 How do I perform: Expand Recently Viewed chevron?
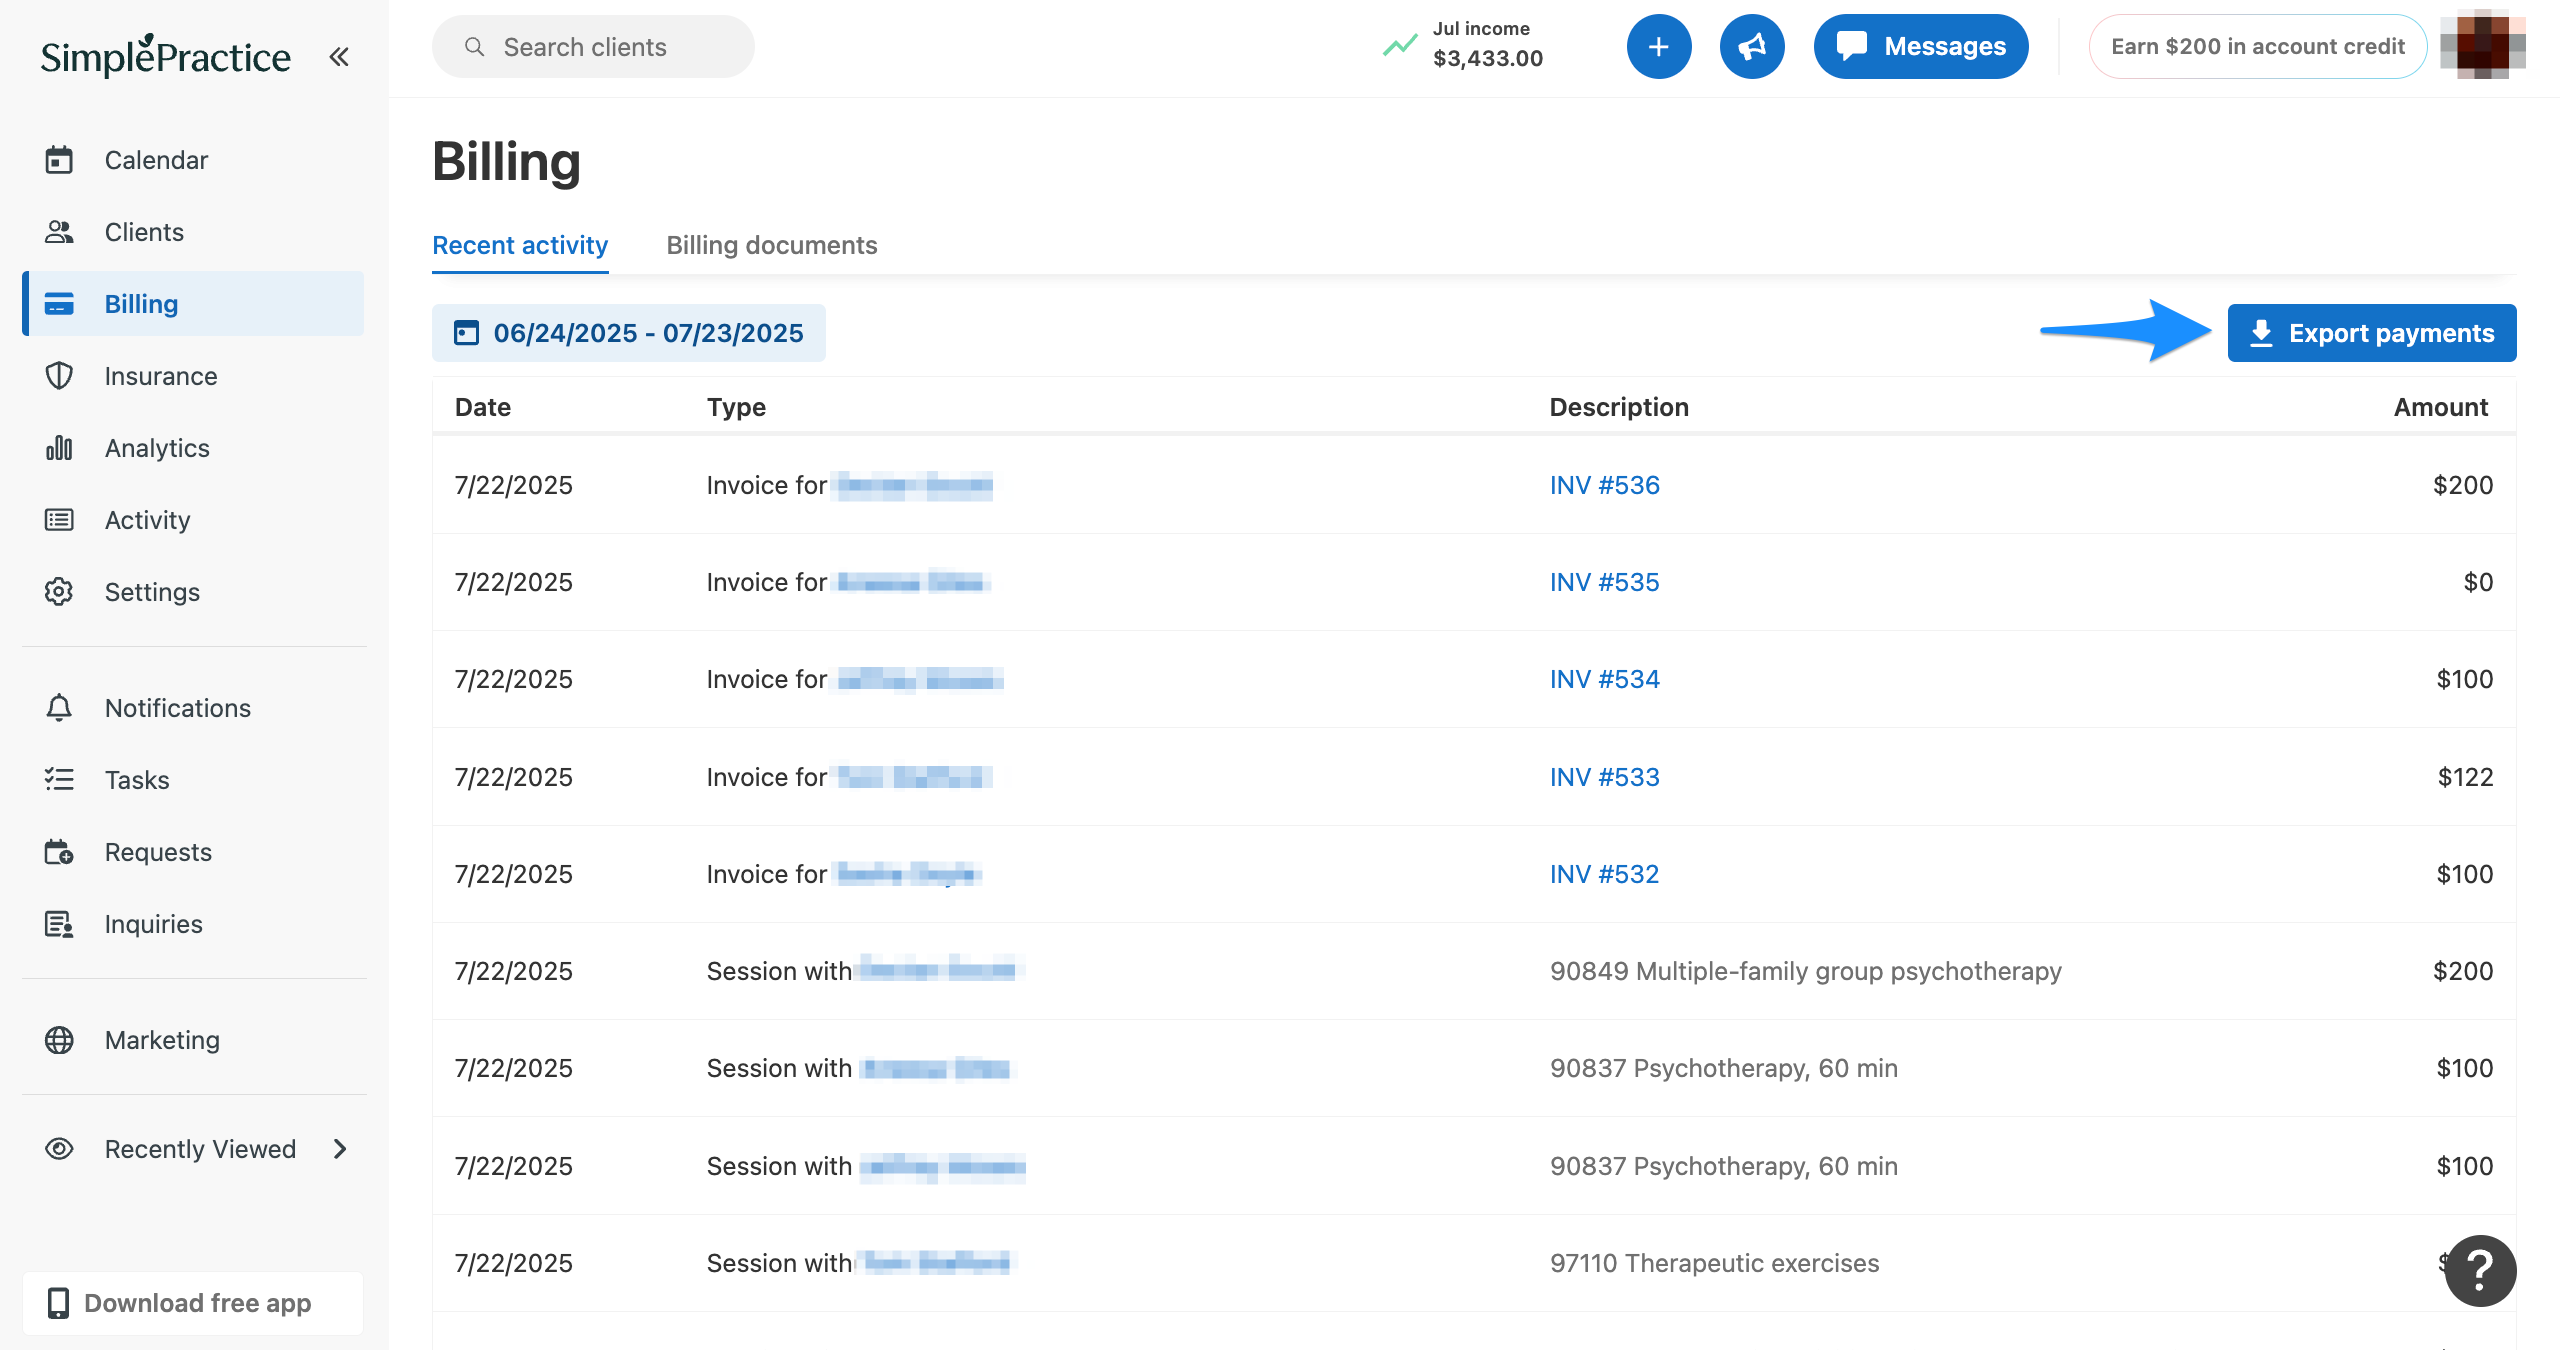[x=340, y=1149]
